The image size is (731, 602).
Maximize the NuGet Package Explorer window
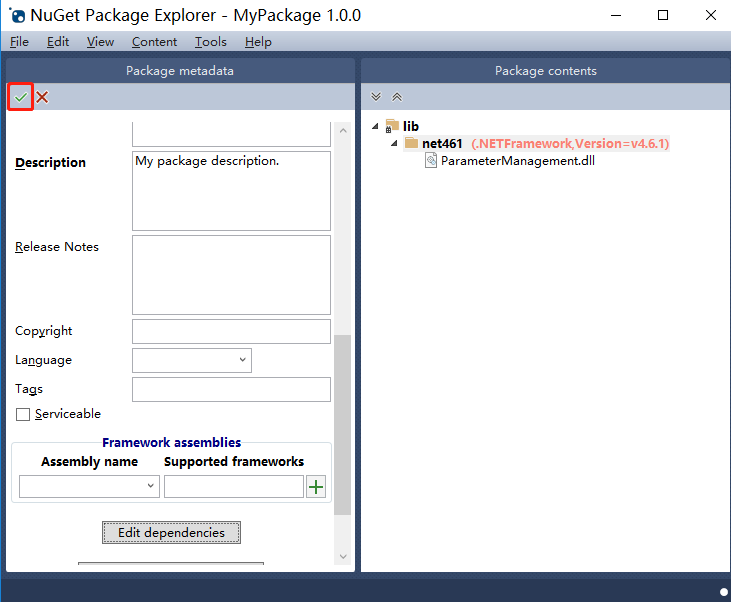click(x=663, y=15)
